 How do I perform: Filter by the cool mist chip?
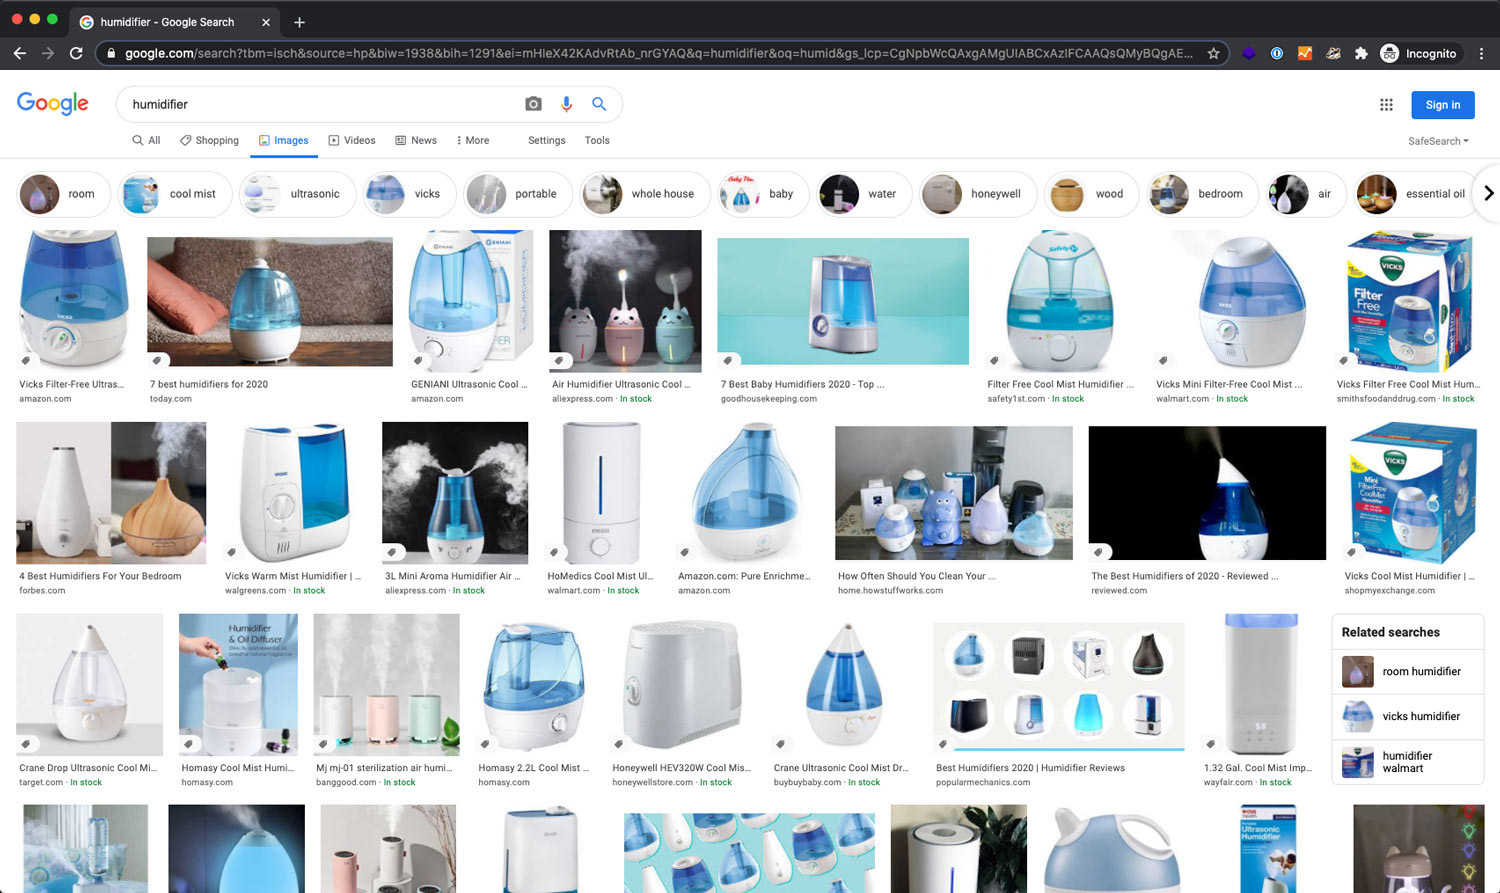[x=175, y=194]
